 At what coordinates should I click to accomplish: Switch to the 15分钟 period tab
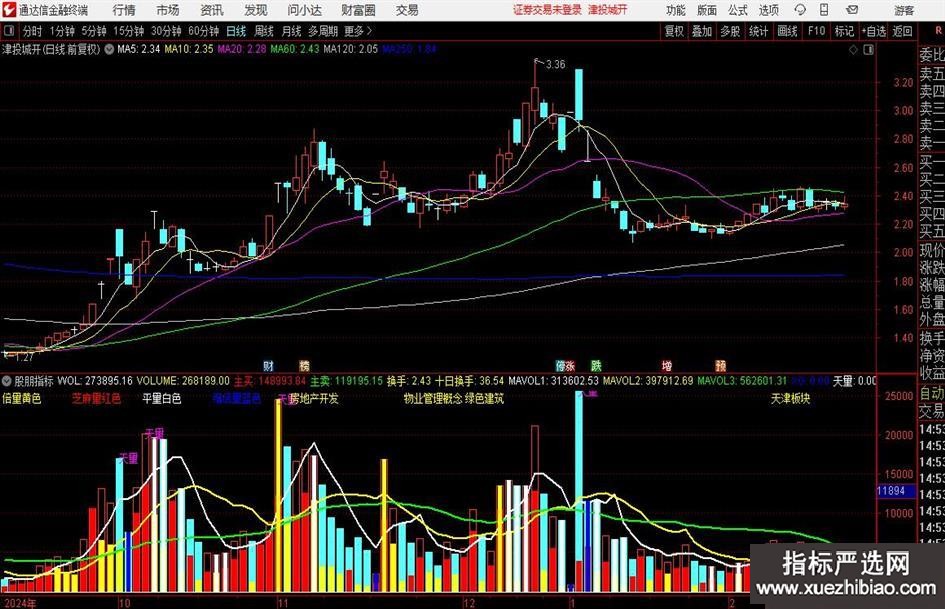(x=128, y=31)
